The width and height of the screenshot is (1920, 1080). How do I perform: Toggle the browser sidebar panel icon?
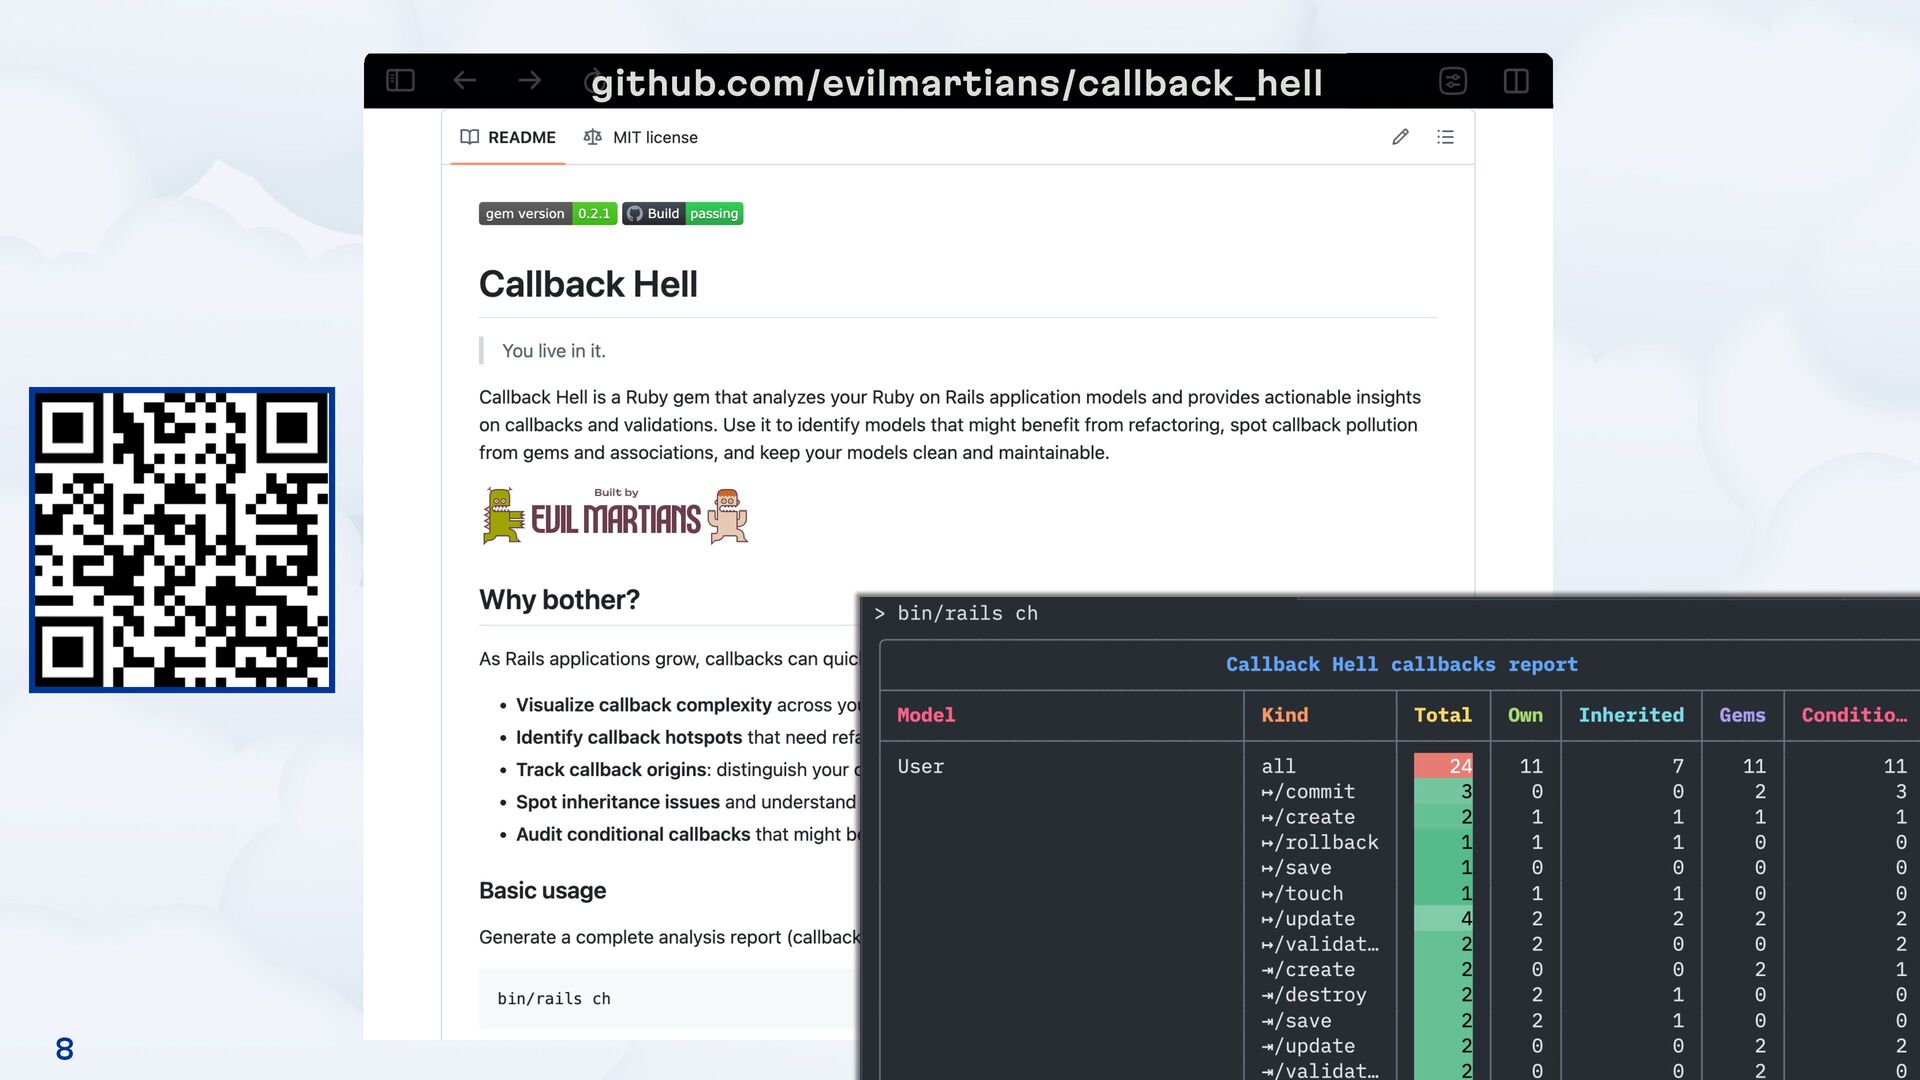click(400, 80)
